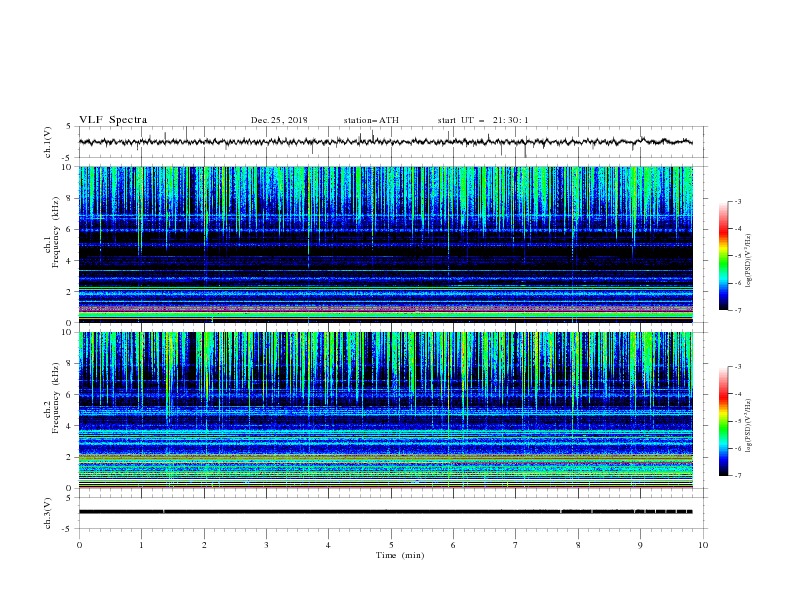
Task: Select the "start UT = 21:30:1" text
Action: pos(483,120)
